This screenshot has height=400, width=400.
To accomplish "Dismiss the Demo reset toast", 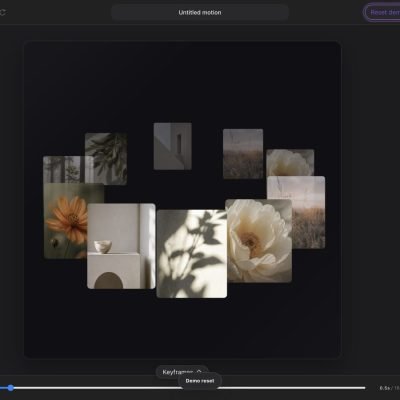I will [200, 381].
